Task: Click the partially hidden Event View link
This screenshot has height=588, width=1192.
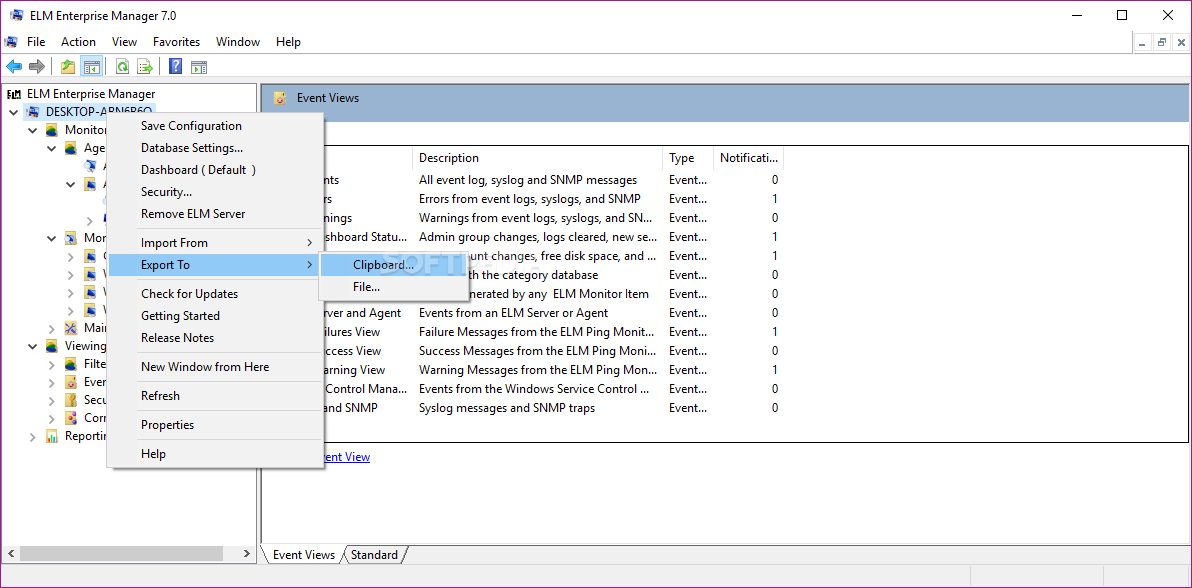Action: (x=347, y=456)
